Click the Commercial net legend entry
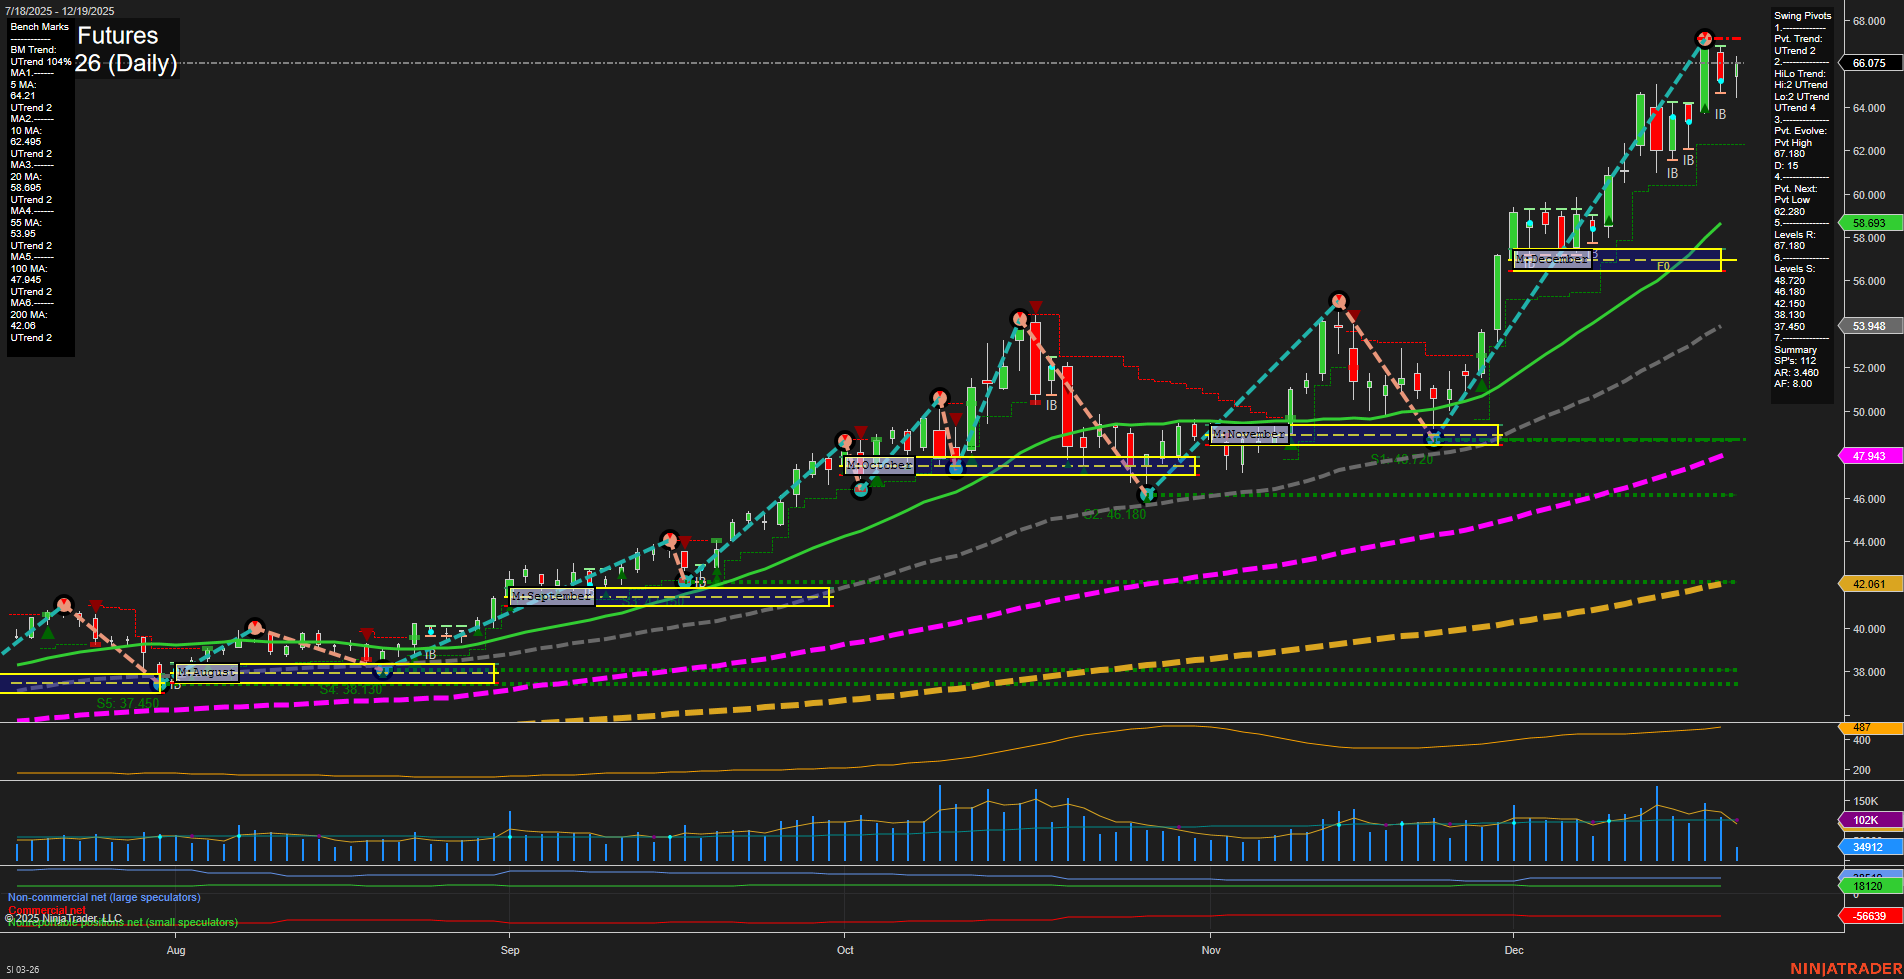The image size is (1904, 979). 46,911
